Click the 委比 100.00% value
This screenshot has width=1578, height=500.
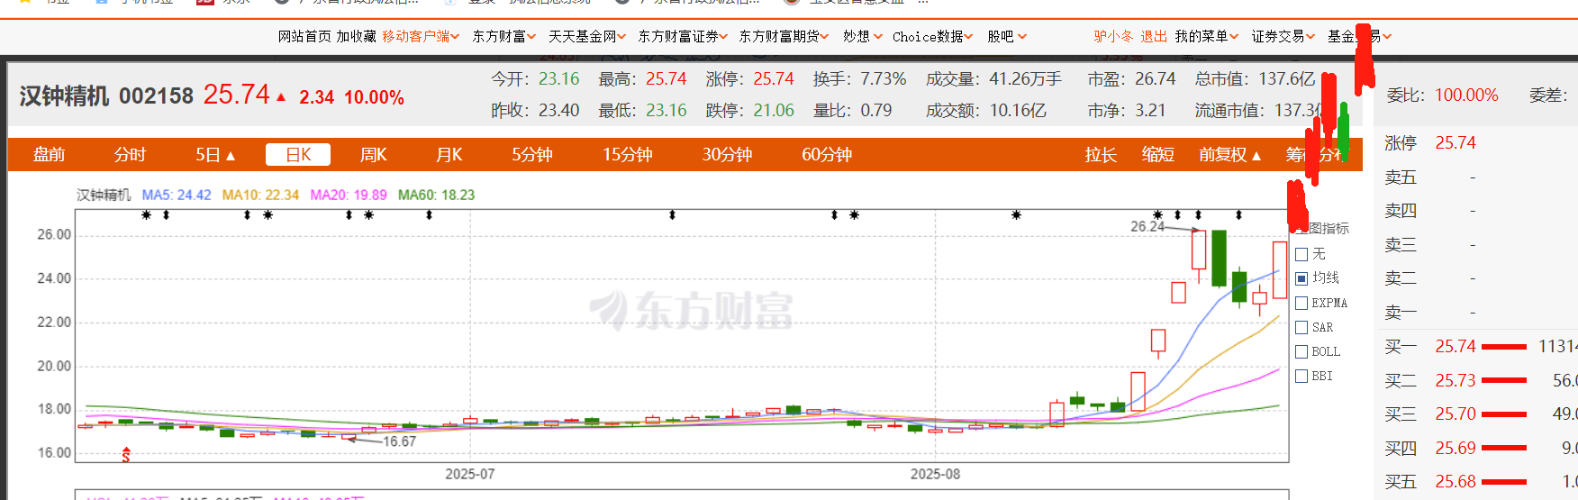click(x=1466, y=95)
